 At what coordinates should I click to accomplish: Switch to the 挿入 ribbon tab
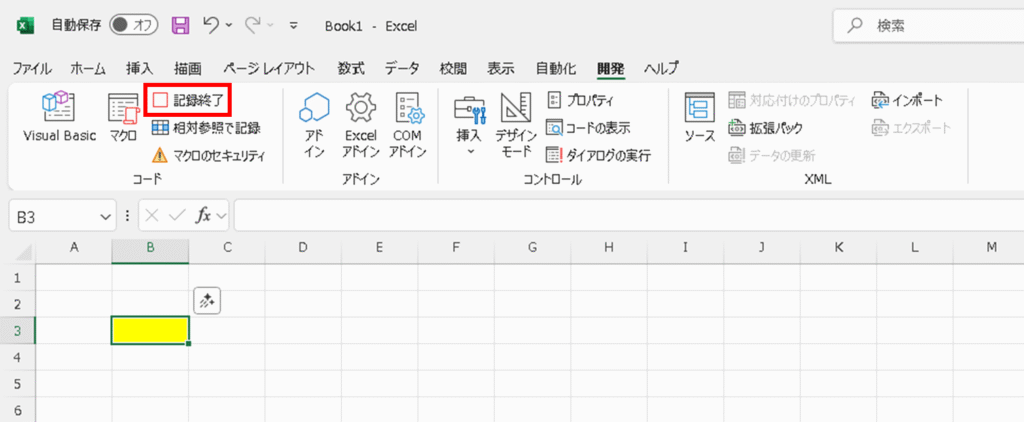point(140,69)
